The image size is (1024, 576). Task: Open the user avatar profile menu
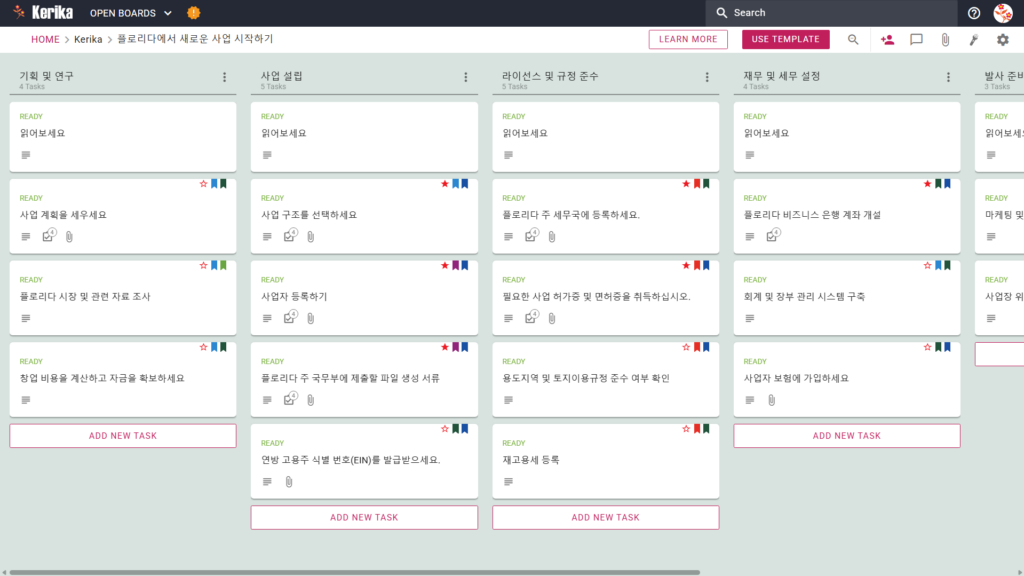tap(1003, 12)
